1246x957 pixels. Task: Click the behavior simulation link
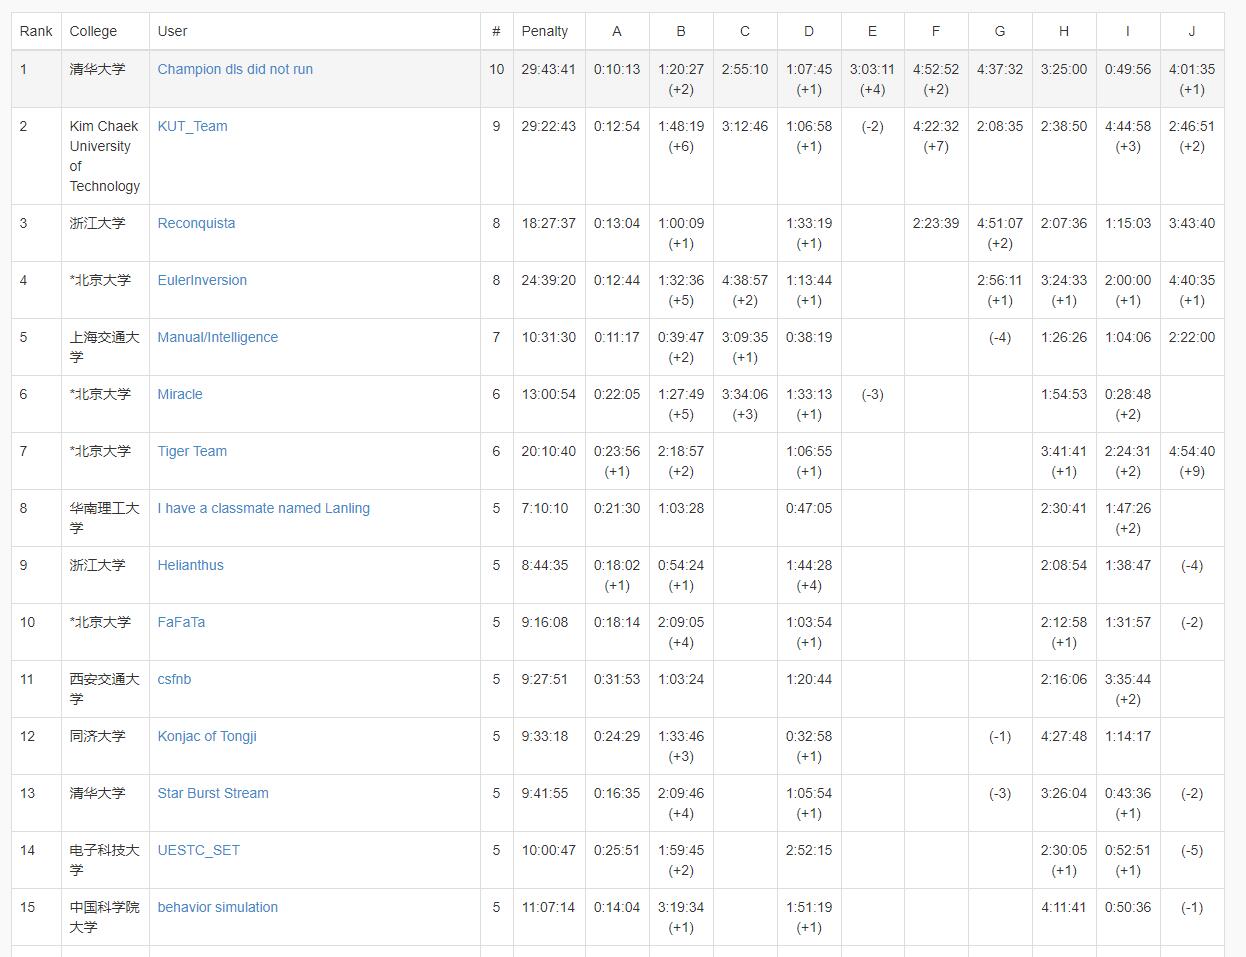217,907
